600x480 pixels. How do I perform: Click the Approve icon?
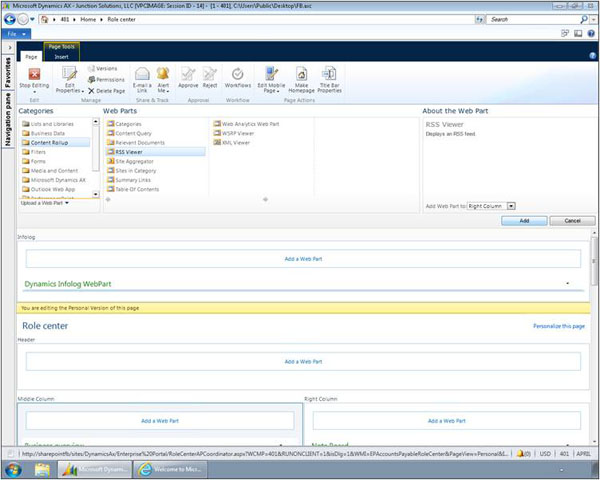click(x=188, y=73)
